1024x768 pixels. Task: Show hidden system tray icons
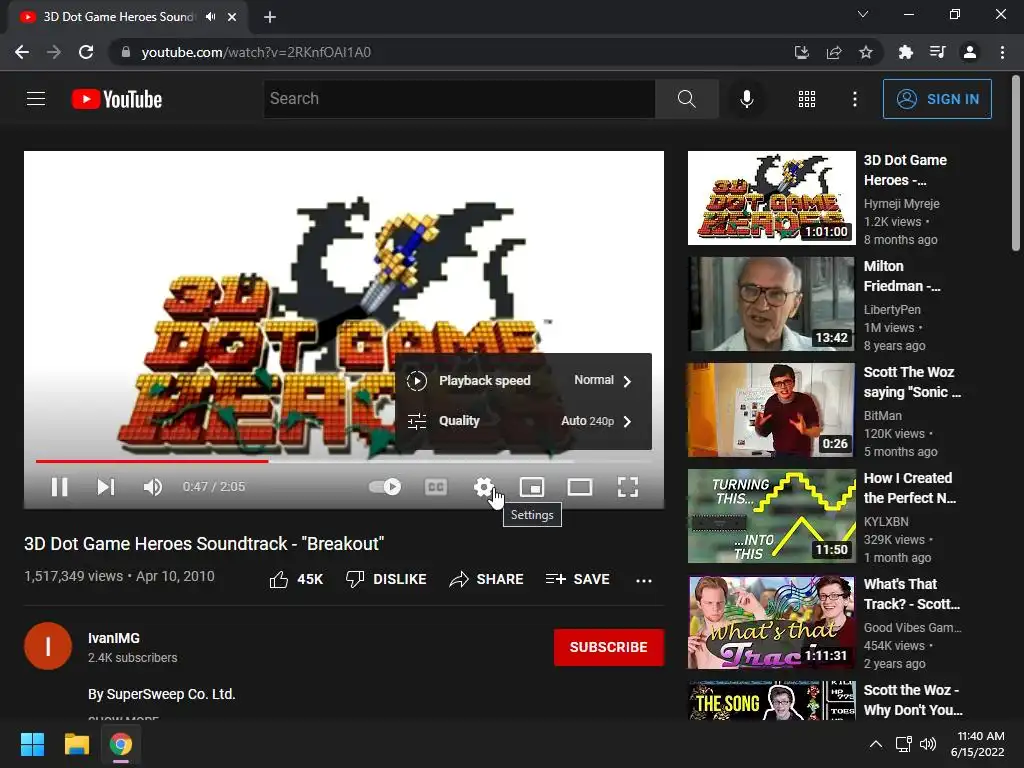pos(876,744)
